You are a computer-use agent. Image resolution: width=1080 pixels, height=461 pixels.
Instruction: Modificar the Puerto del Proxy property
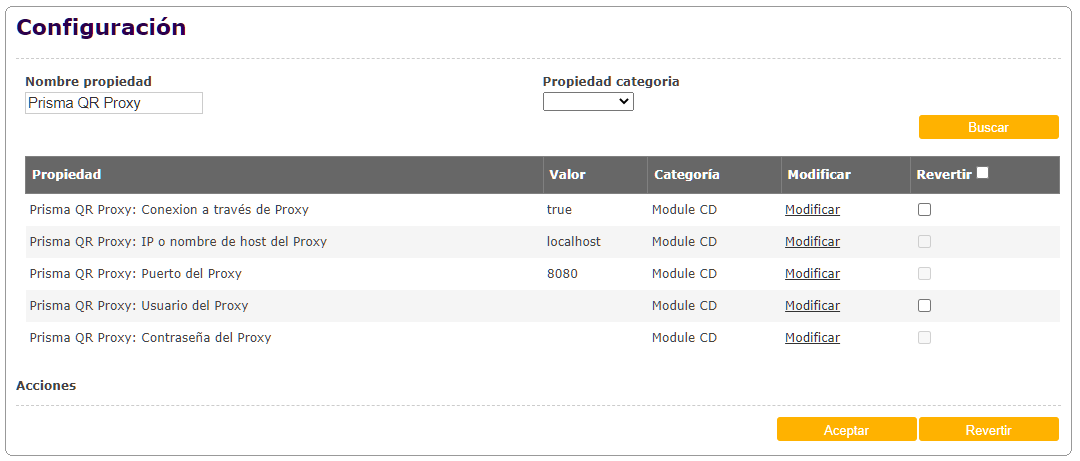812,274
